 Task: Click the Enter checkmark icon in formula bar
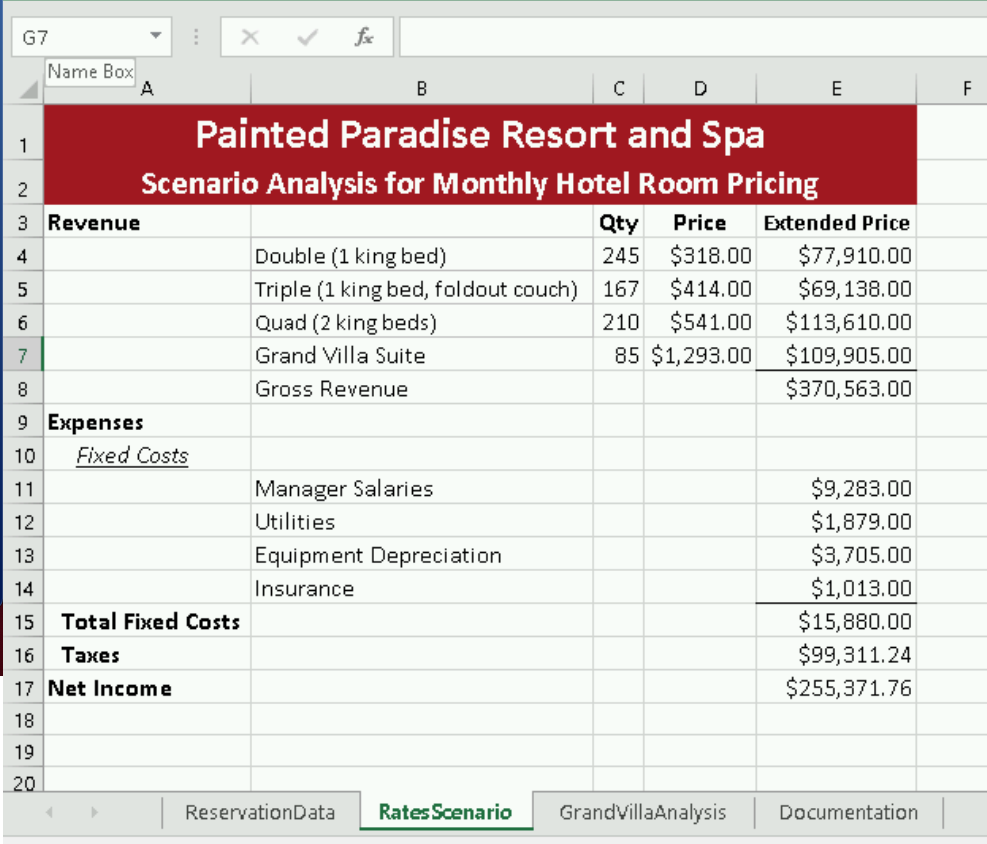click(x=307, y=38)
